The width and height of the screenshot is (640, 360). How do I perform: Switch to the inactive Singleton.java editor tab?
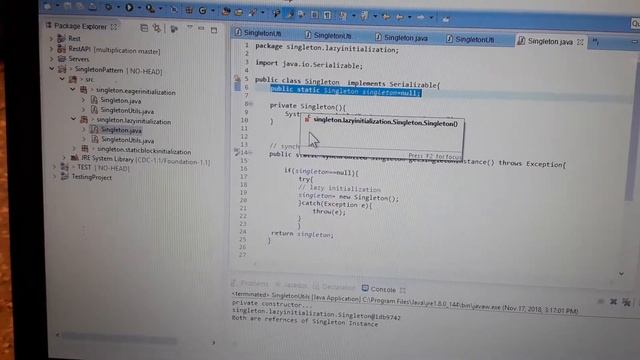[x=406, y=38]
